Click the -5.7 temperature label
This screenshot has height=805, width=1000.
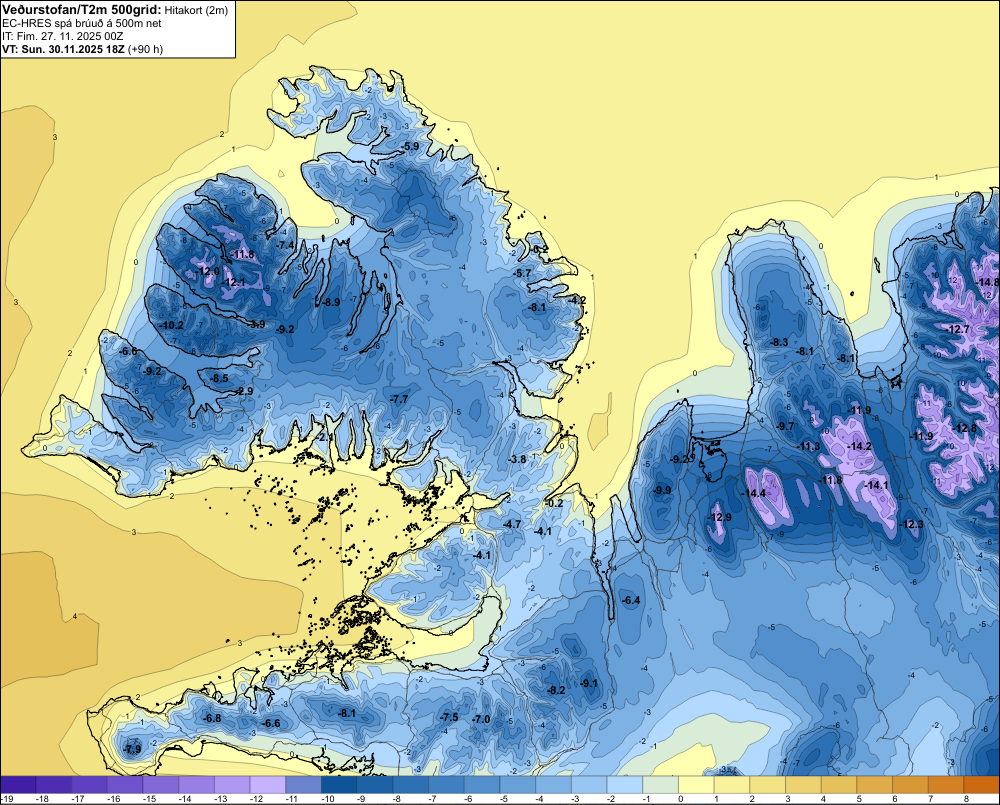click(x=522, y=273)
